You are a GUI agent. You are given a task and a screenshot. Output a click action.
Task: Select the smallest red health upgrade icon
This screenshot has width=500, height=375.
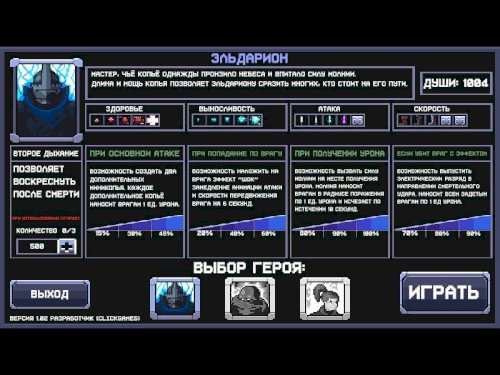click(97, 120)
